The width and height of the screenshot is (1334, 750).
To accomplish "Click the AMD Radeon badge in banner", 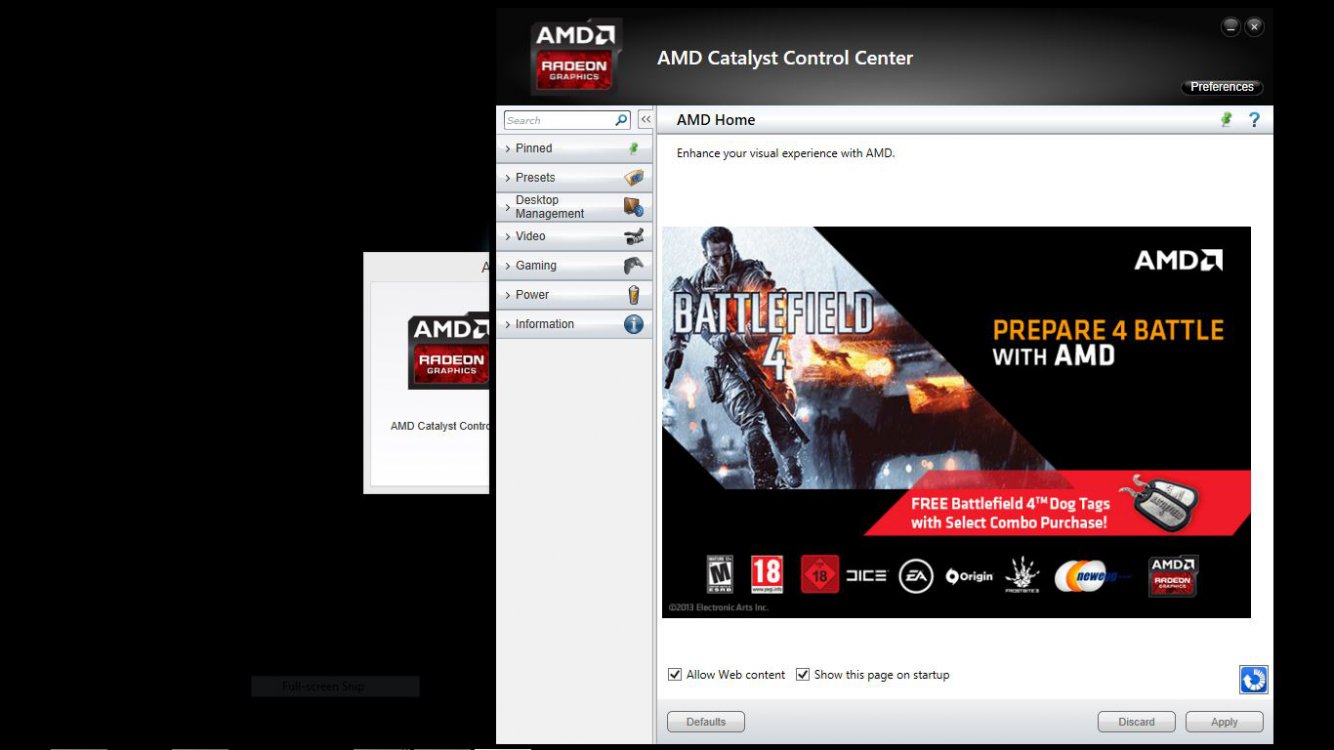I will tap(1173, 576).
